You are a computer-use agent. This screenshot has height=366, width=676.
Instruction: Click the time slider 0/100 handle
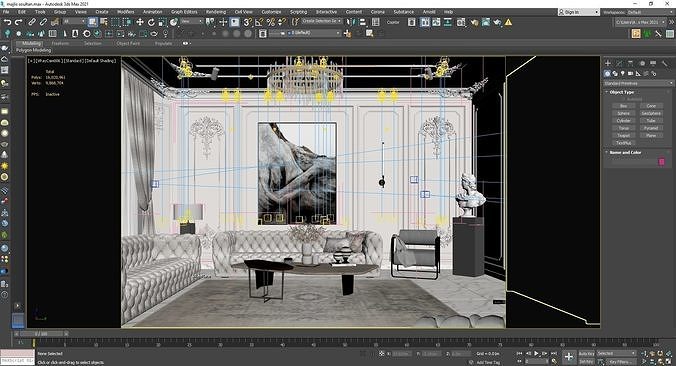click(41, 333)
